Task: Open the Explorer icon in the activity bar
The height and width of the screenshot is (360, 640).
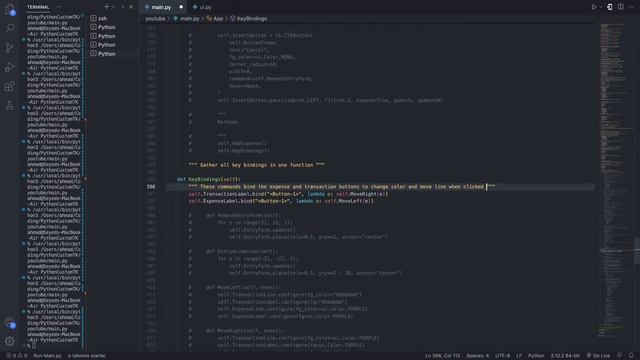Action: (10, 9)
